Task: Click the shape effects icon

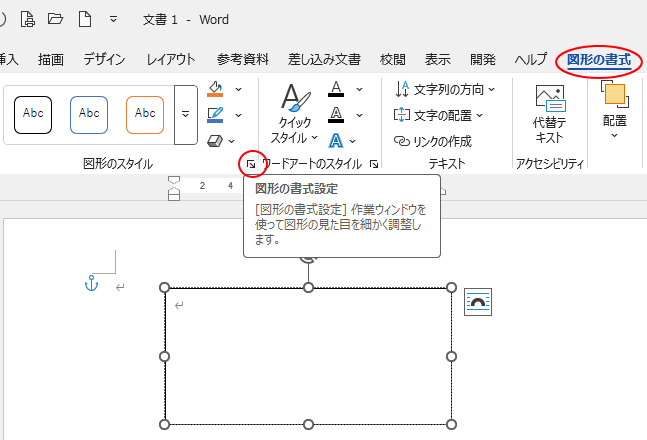Action: [x=215, y=141]
